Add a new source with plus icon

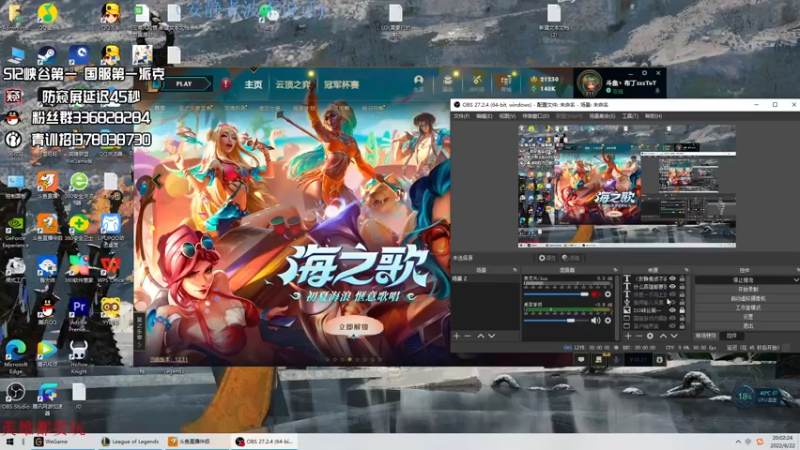pyautogui.click(x=628, y=336)
